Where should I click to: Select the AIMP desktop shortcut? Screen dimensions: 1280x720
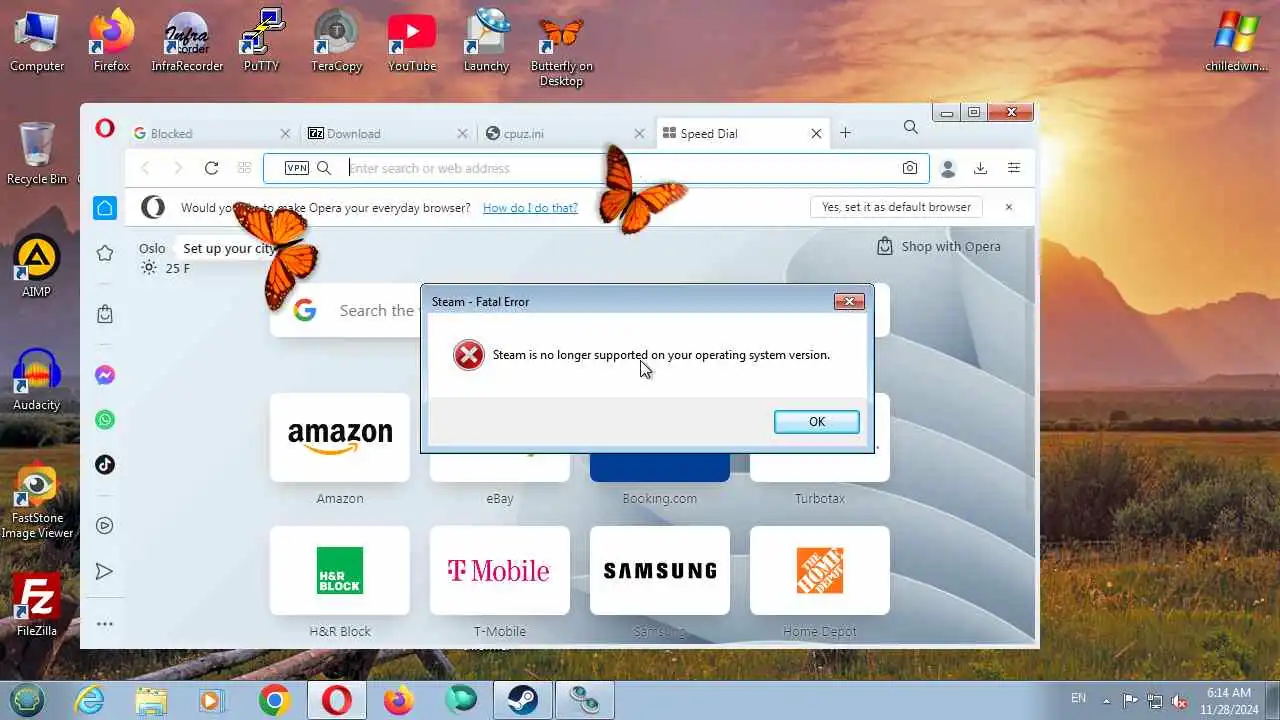coord(37,267)
